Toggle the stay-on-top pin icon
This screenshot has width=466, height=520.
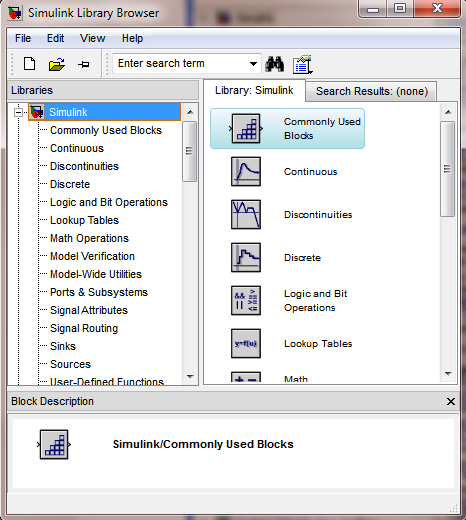pos(83,64)
